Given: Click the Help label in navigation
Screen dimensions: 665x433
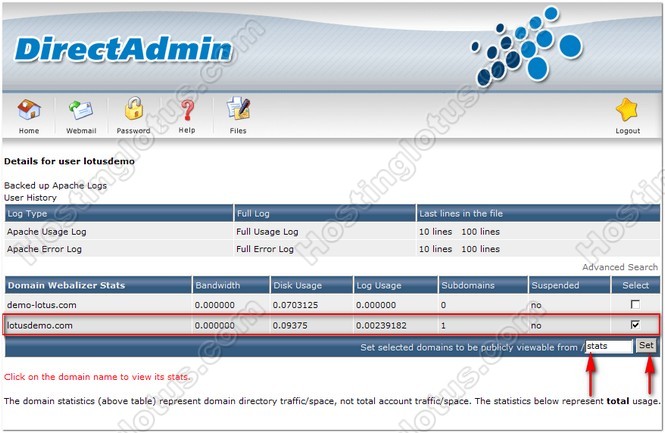Looking at the screenshot, I should [187, 130].
